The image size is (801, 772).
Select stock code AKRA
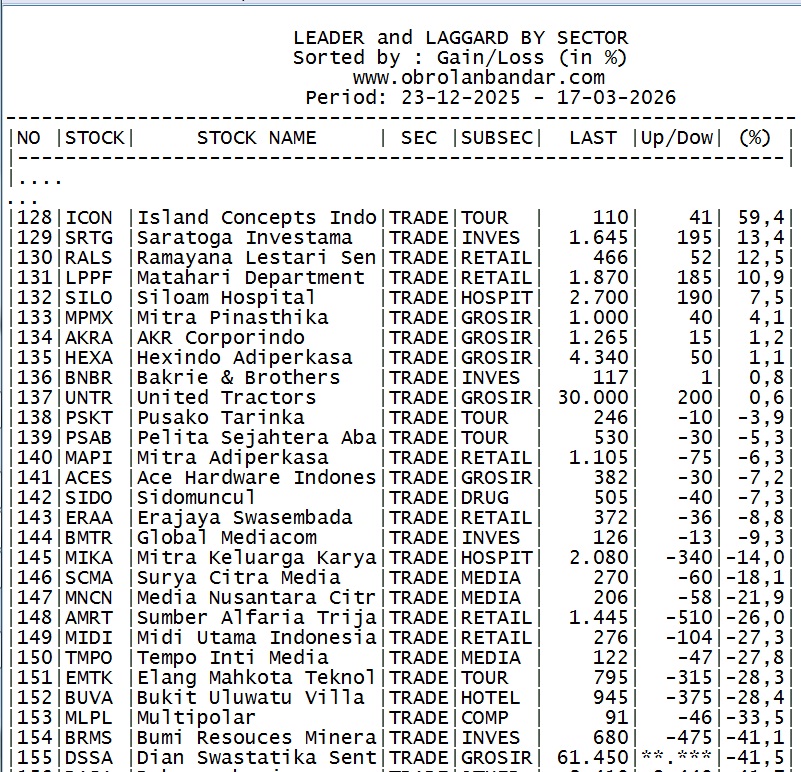click(x=88, y=338)
